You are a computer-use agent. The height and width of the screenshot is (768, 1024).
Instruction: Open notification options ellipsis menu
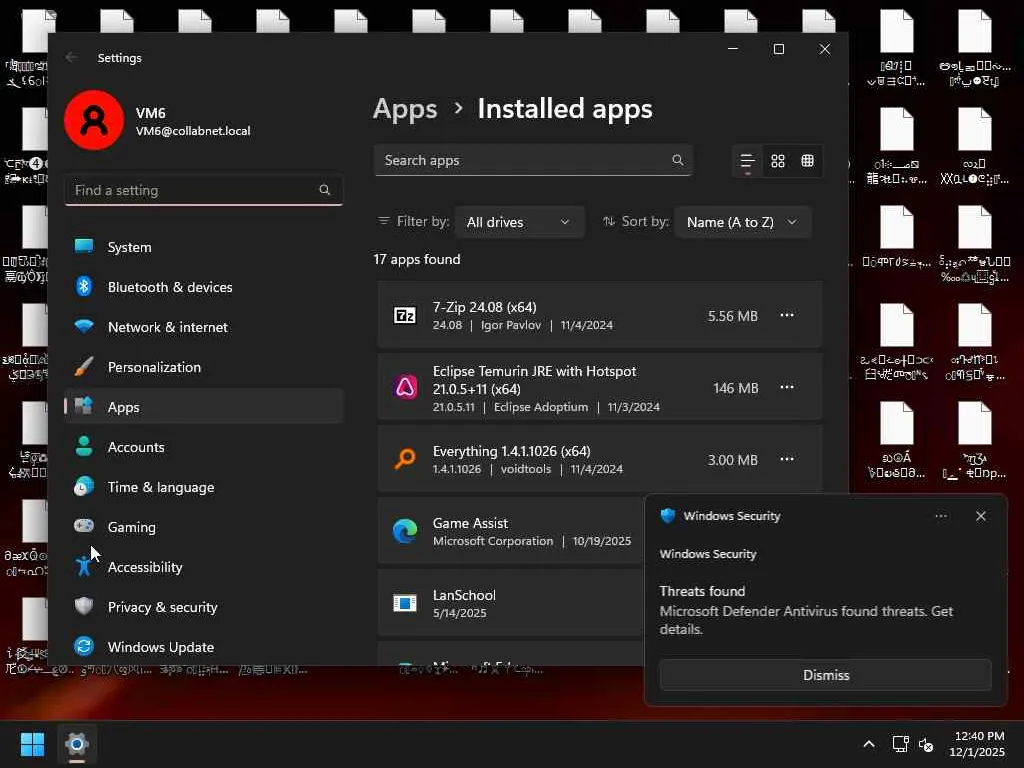click(941, 516)
